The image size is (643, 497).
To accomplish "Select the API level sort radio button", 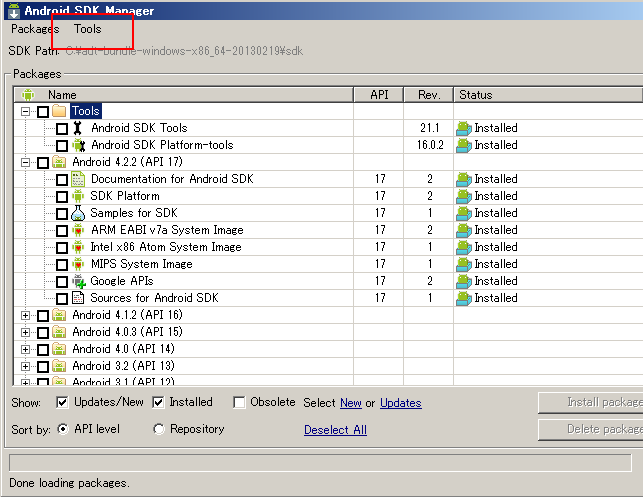I will (x=63, y=429).
